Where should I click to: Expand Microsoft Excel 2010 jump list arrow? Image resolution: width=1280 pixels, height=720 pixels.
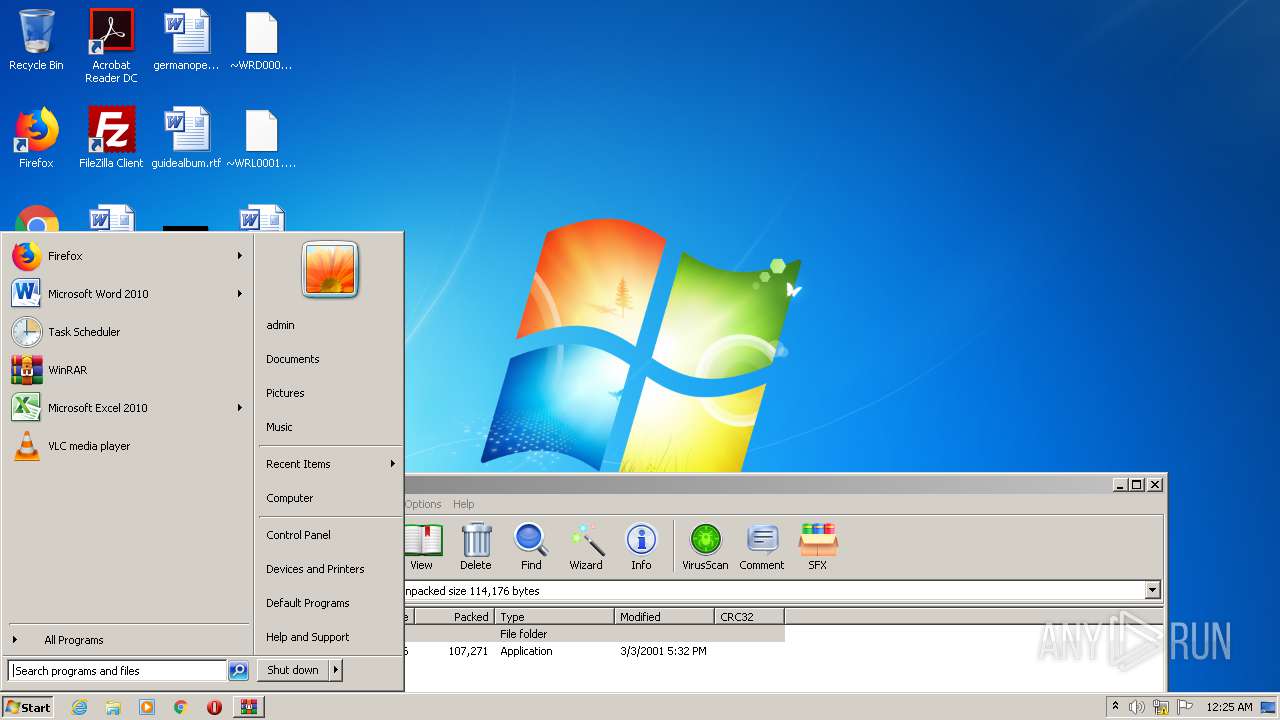[240, 408]
